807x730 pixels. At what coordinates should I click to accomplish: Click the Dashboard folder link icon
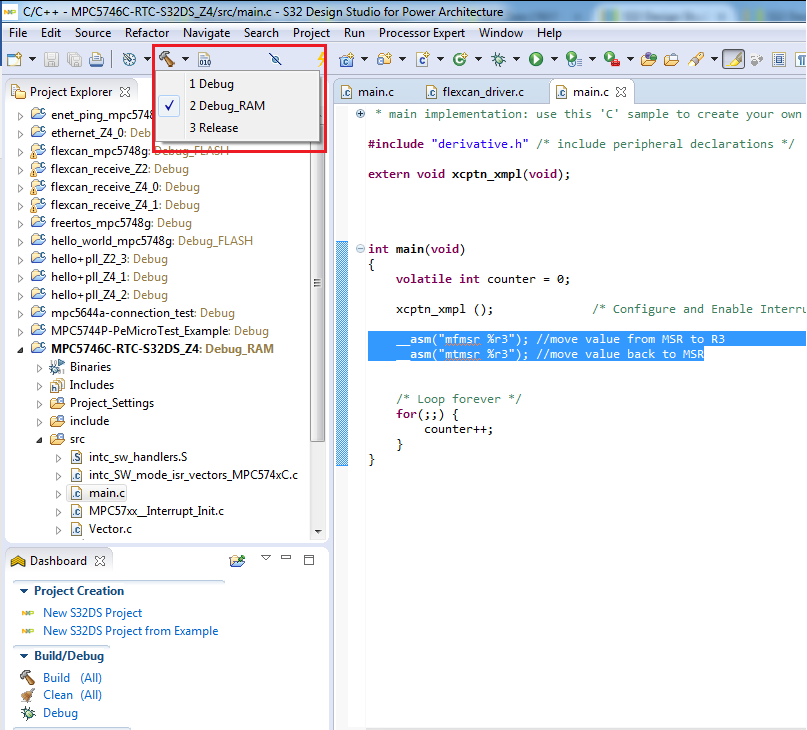coord(237,560)
